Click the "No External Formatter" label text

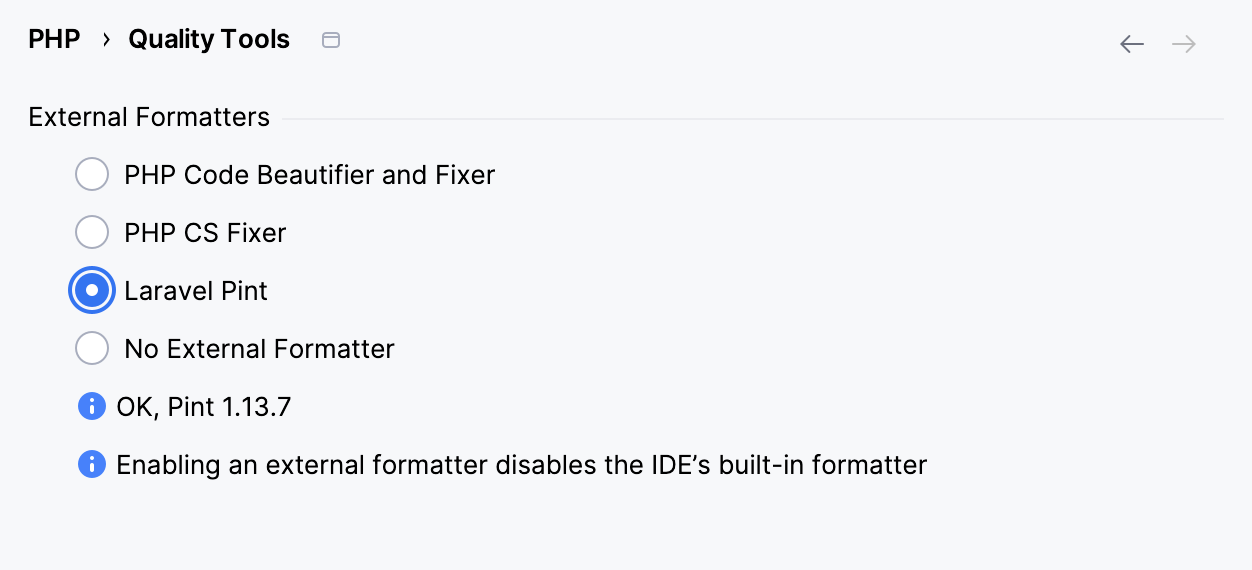pos(259,349)
